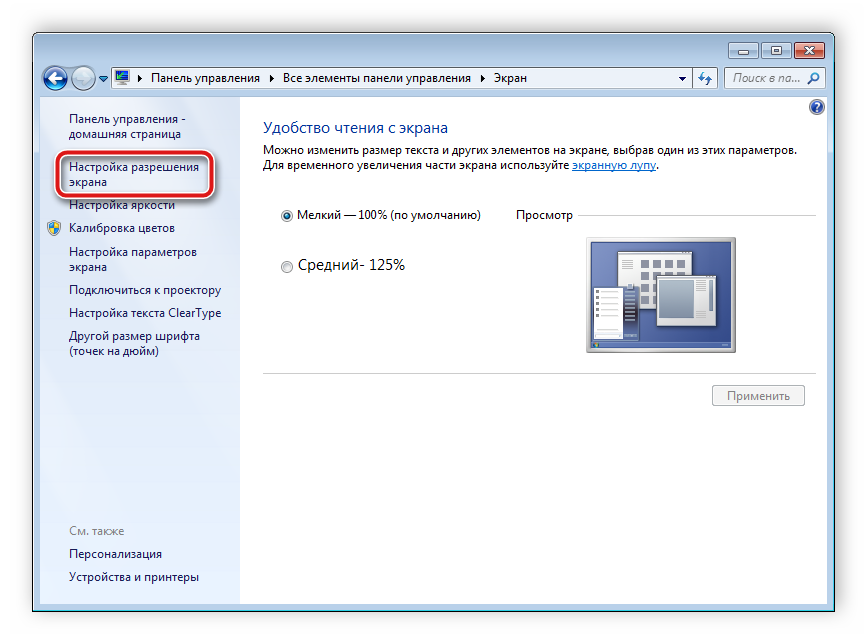The height and width of the screenshot is (644, 867).
Task: Click the refresh button beside address bar
Action: [x=706, y=78]
